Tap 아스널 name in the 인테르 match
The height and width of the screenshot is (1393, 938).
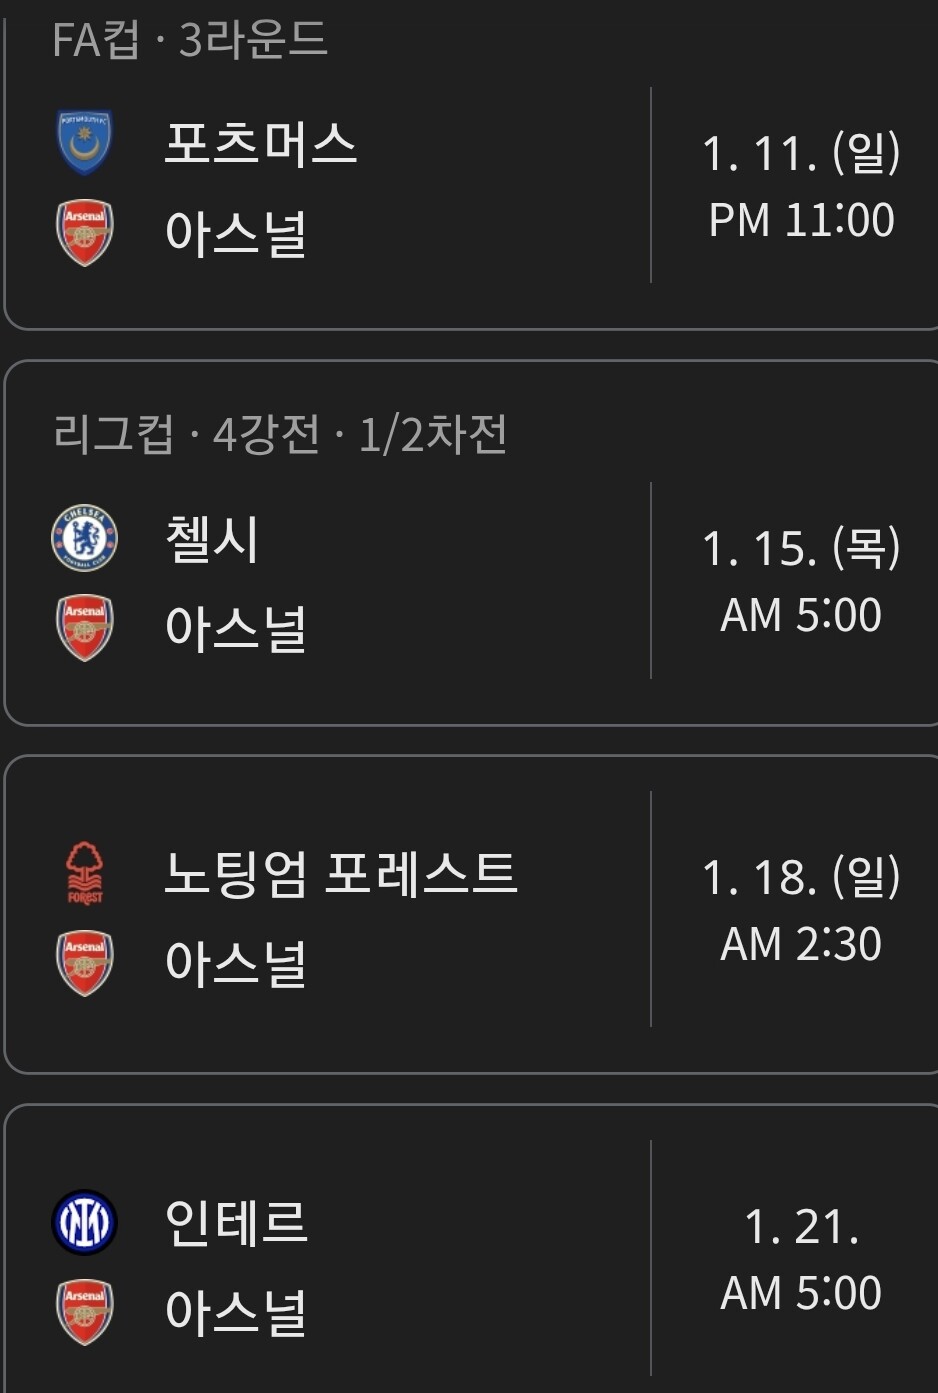click(x=236, y=1312)
